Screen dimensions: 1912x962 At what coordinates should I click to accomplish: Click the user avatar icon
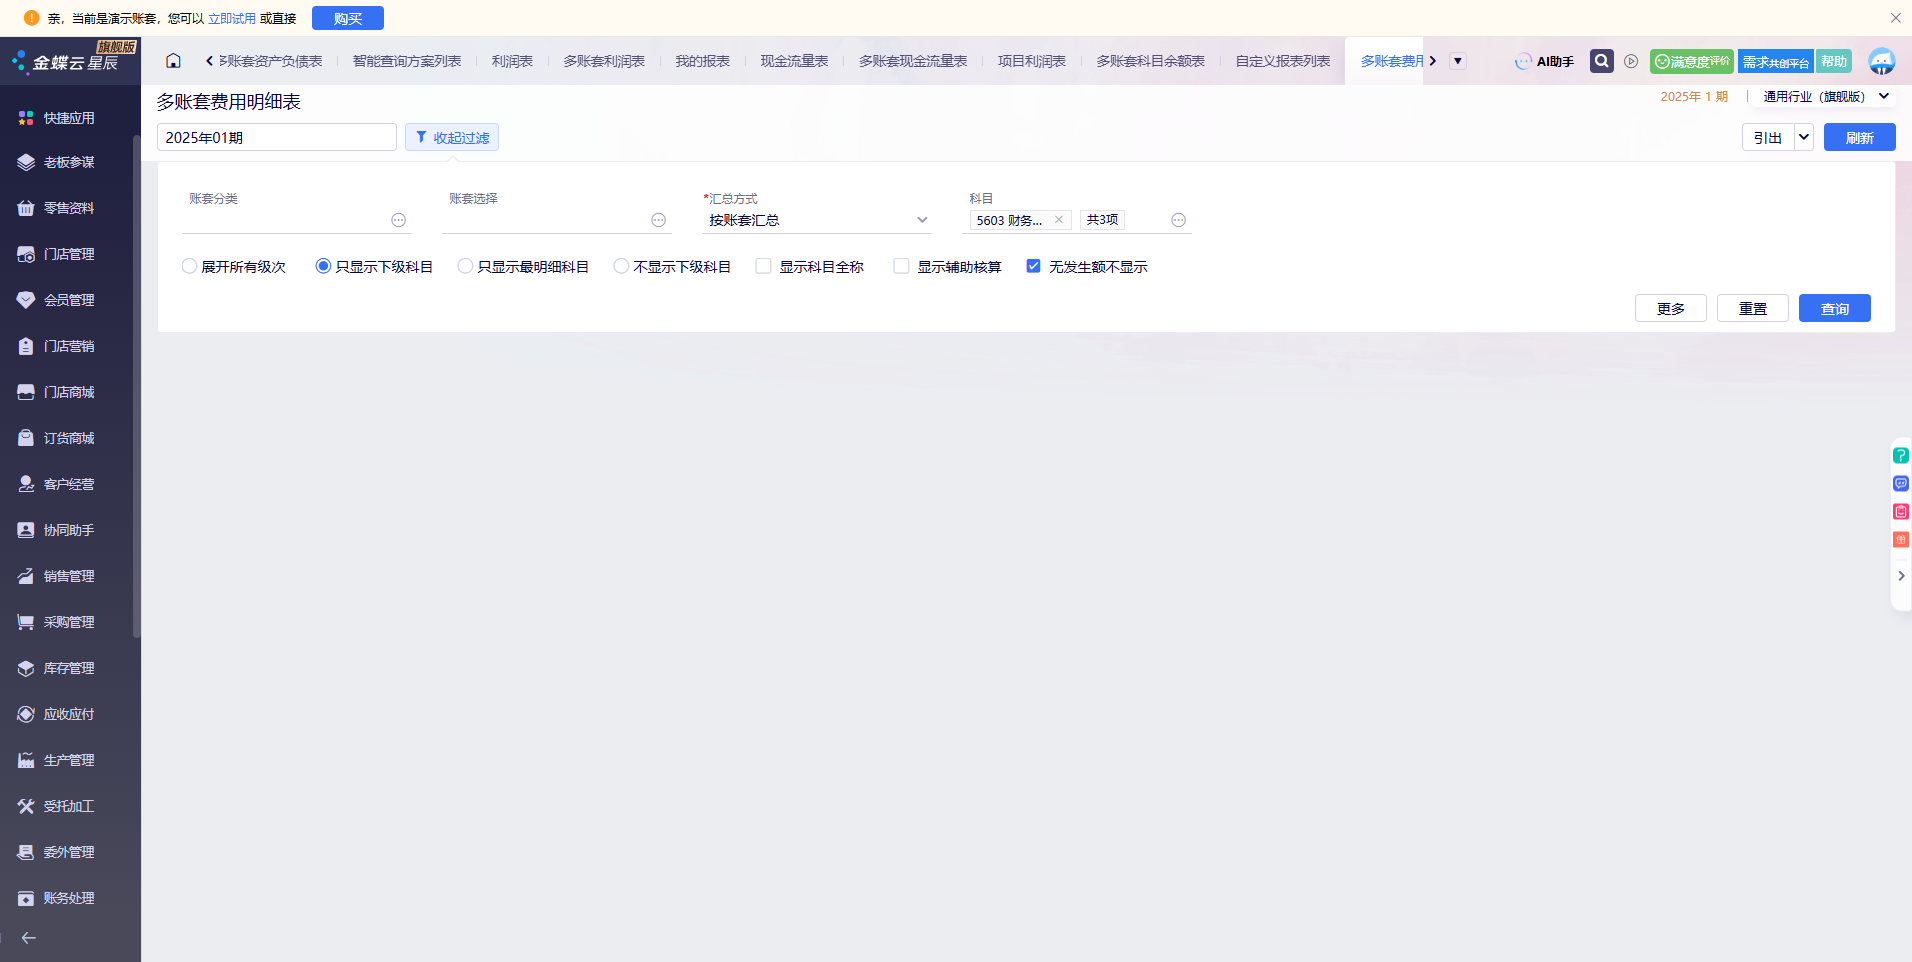click(x=1881, y=61)
